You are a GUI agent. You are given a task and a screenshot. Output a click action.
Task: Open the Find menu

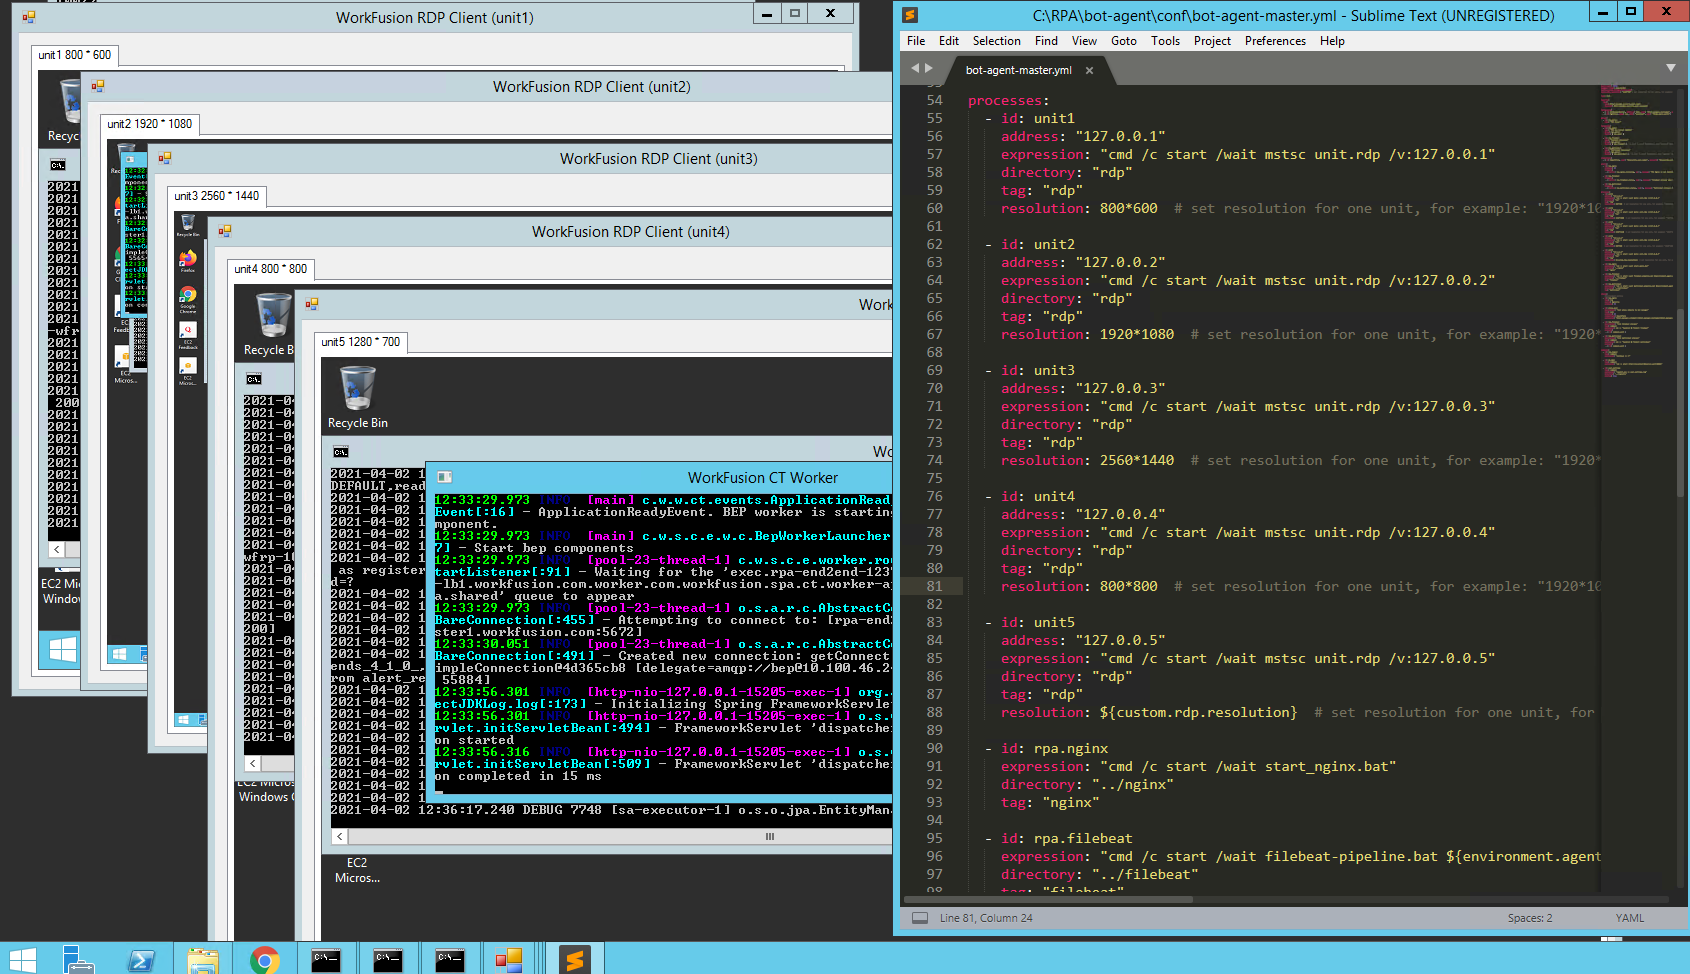(x=1046, y=41)
